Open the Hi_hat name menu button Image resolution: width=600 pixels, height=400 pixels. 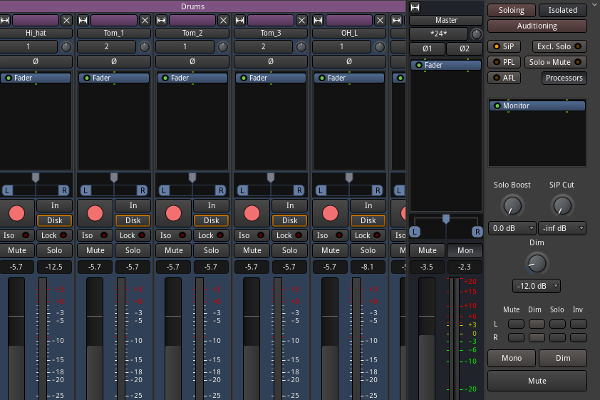click(x=36, y=33)
